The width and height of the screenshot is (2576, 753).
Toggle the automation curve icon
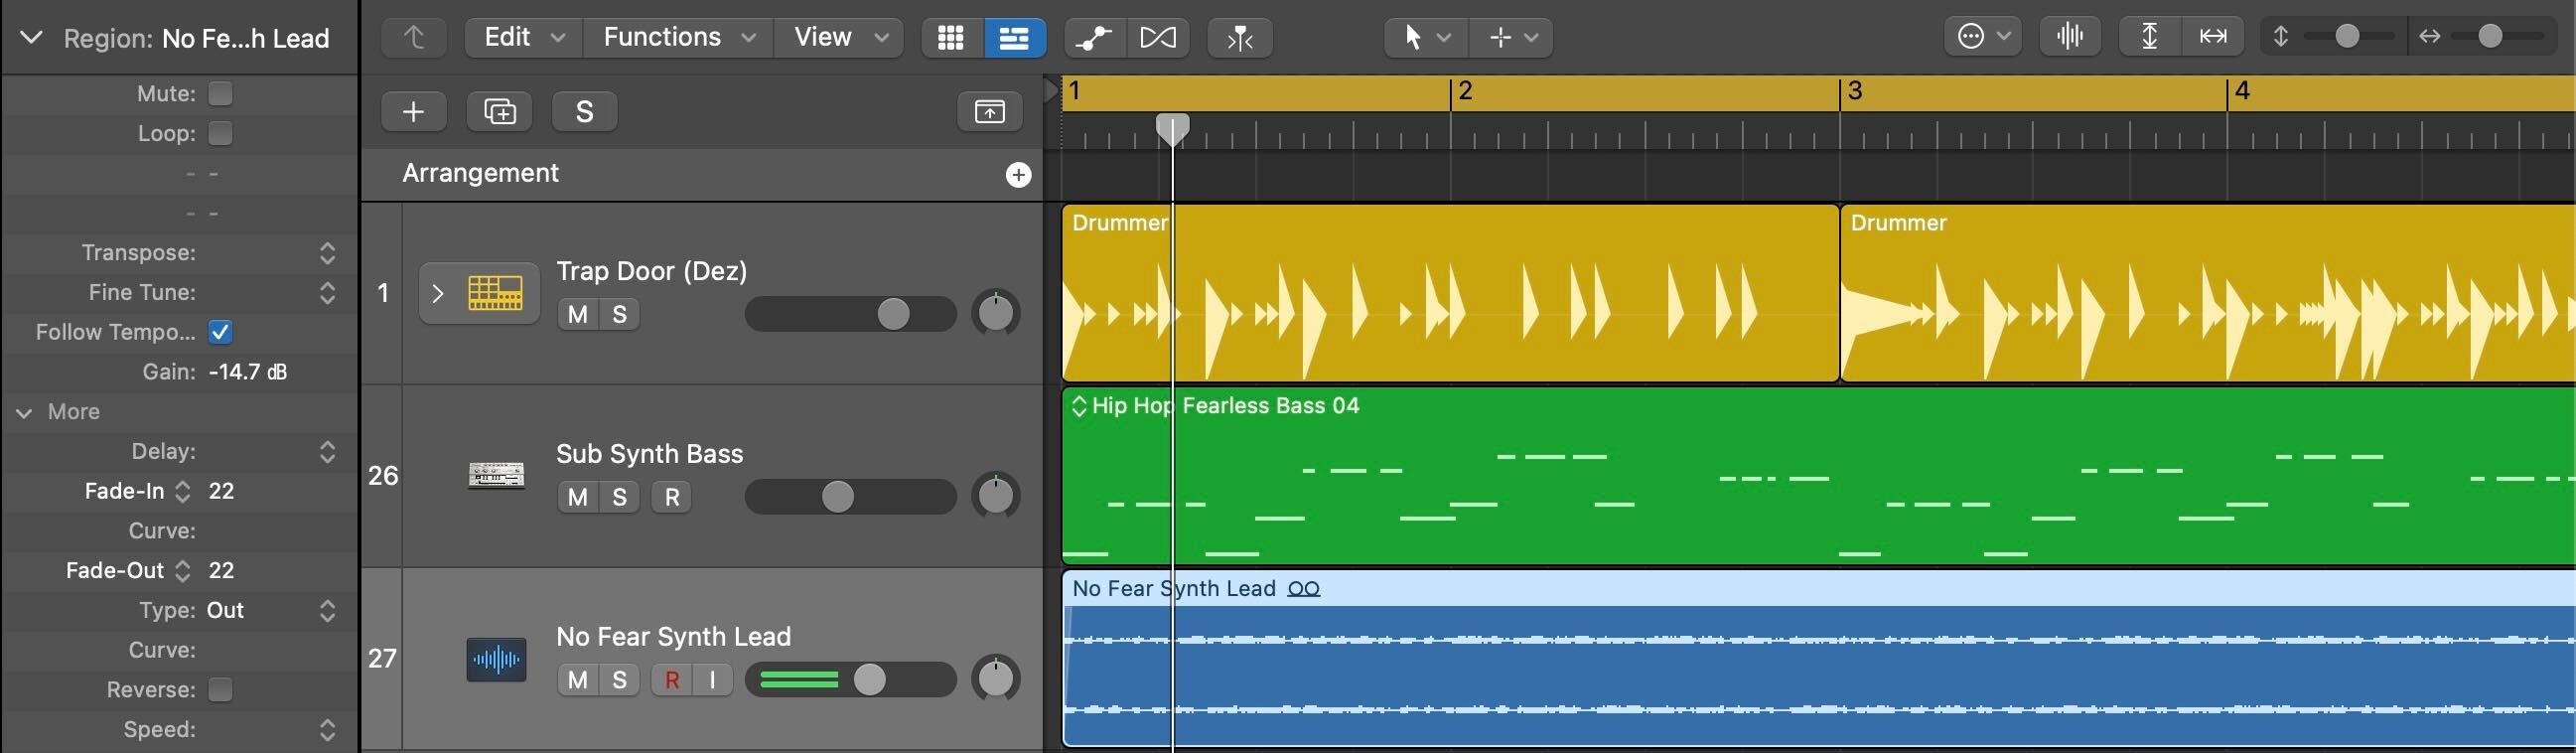pos(1094,38)
